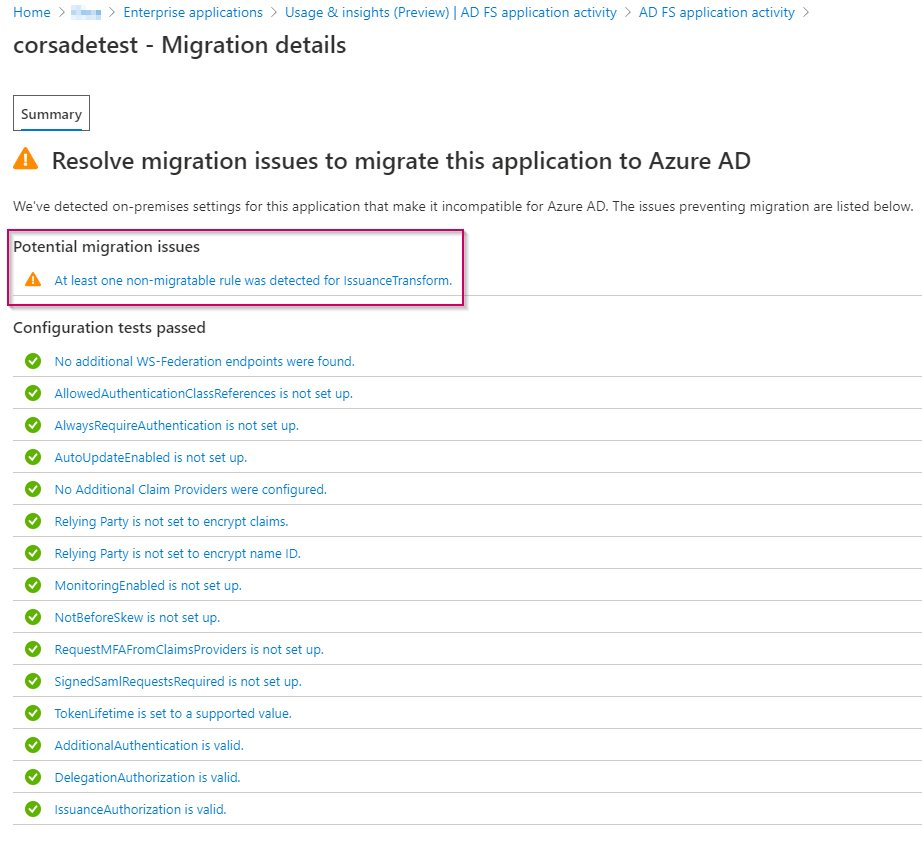Select Relying Party not set to encrypt claims
The width and height of the screenshot is (922, 861).
pos(171,521)
